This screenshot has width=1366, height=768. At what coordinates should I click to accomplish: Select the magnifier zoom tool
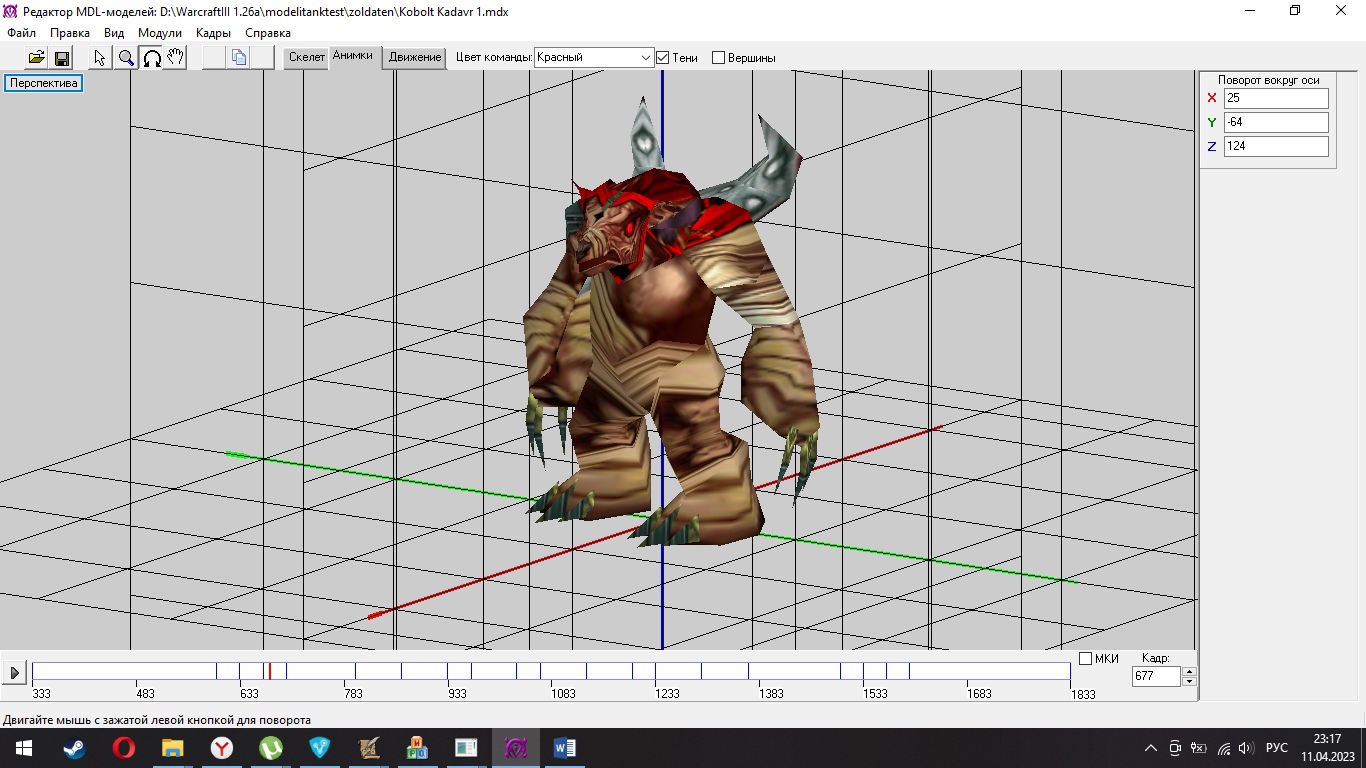[x=125, y=58]
